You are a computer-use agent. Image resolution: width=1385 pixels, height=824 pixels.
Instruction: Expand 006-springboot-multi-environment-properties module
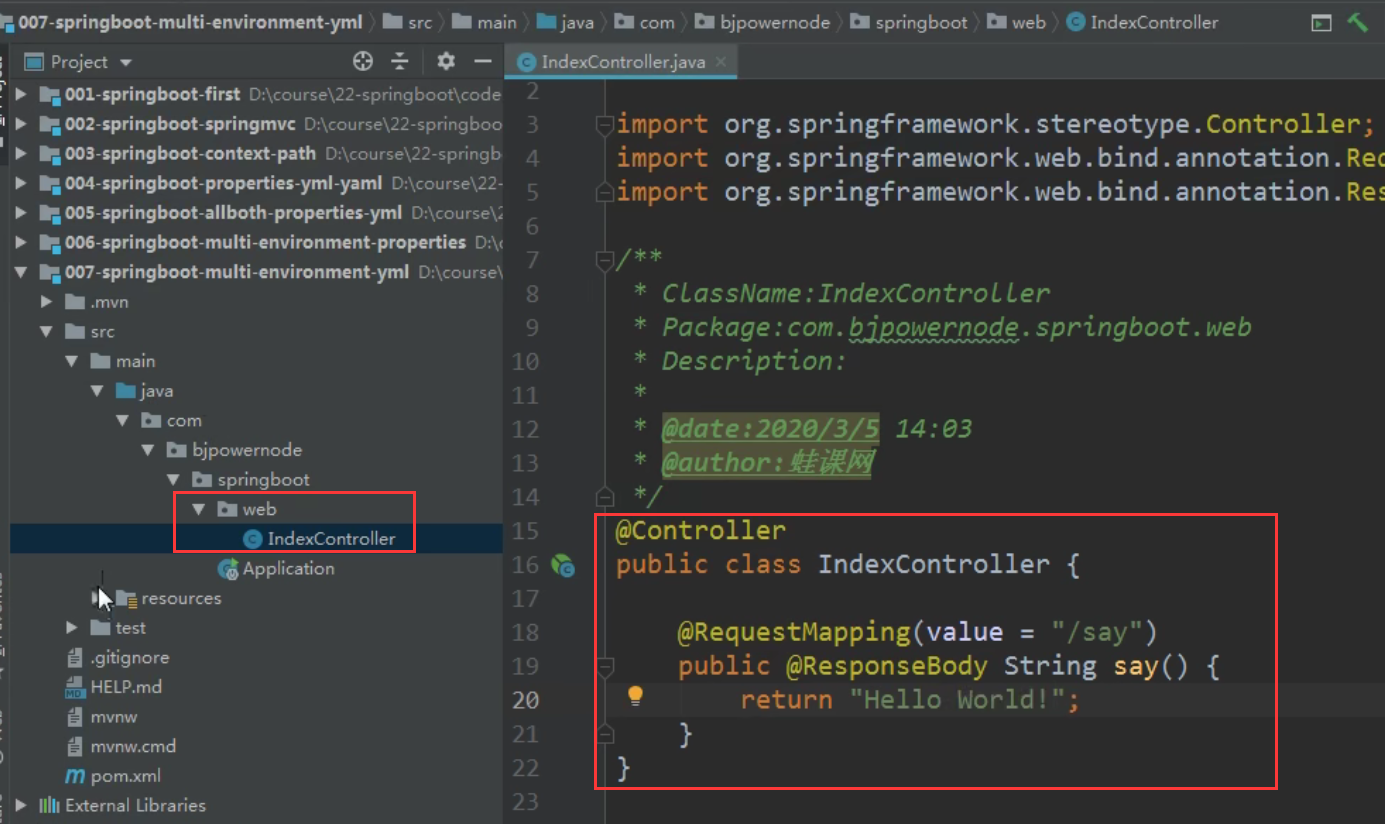coord(22,242)
